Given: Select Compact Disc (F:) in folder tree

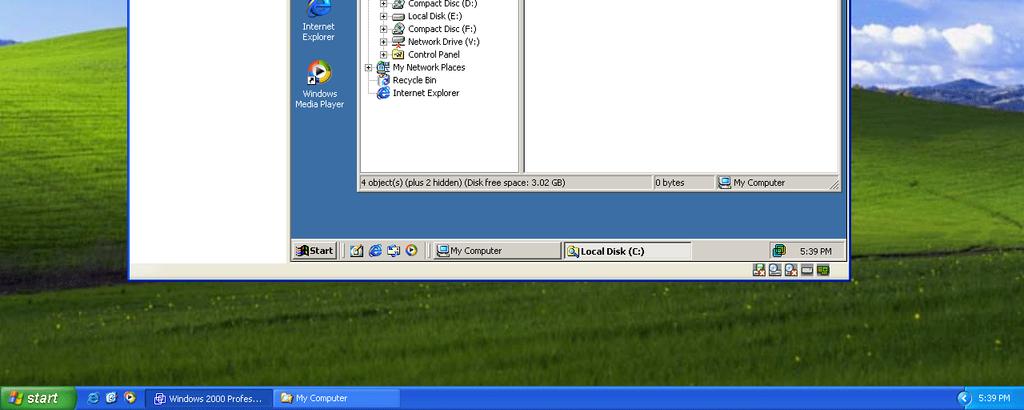Looking at the screenshot, I should point(442,29).
